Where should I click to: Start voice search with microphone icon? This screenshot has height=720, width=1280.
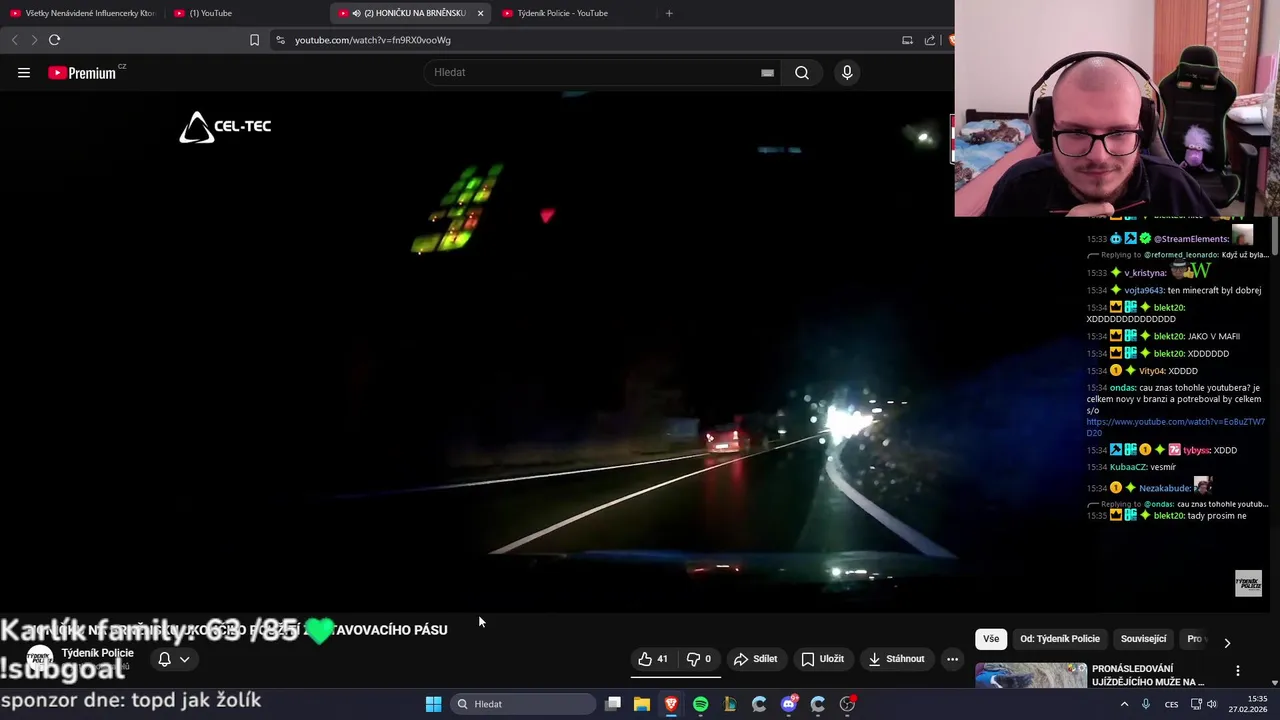847,72
